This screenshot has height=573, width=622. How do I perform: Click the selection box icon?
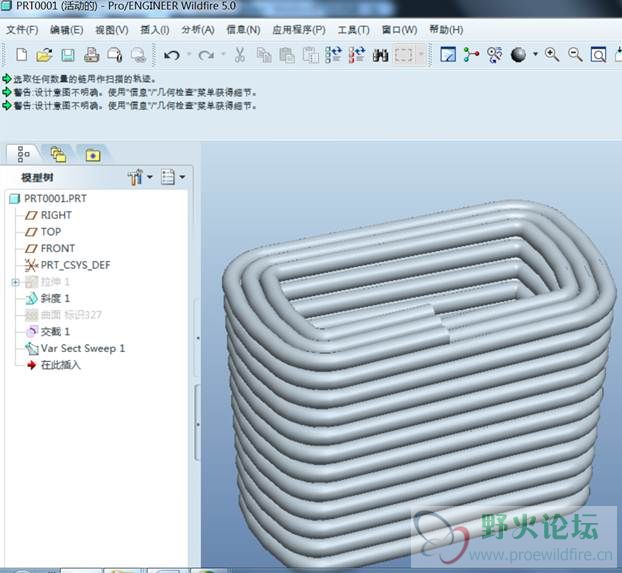[x=404, y=55]
